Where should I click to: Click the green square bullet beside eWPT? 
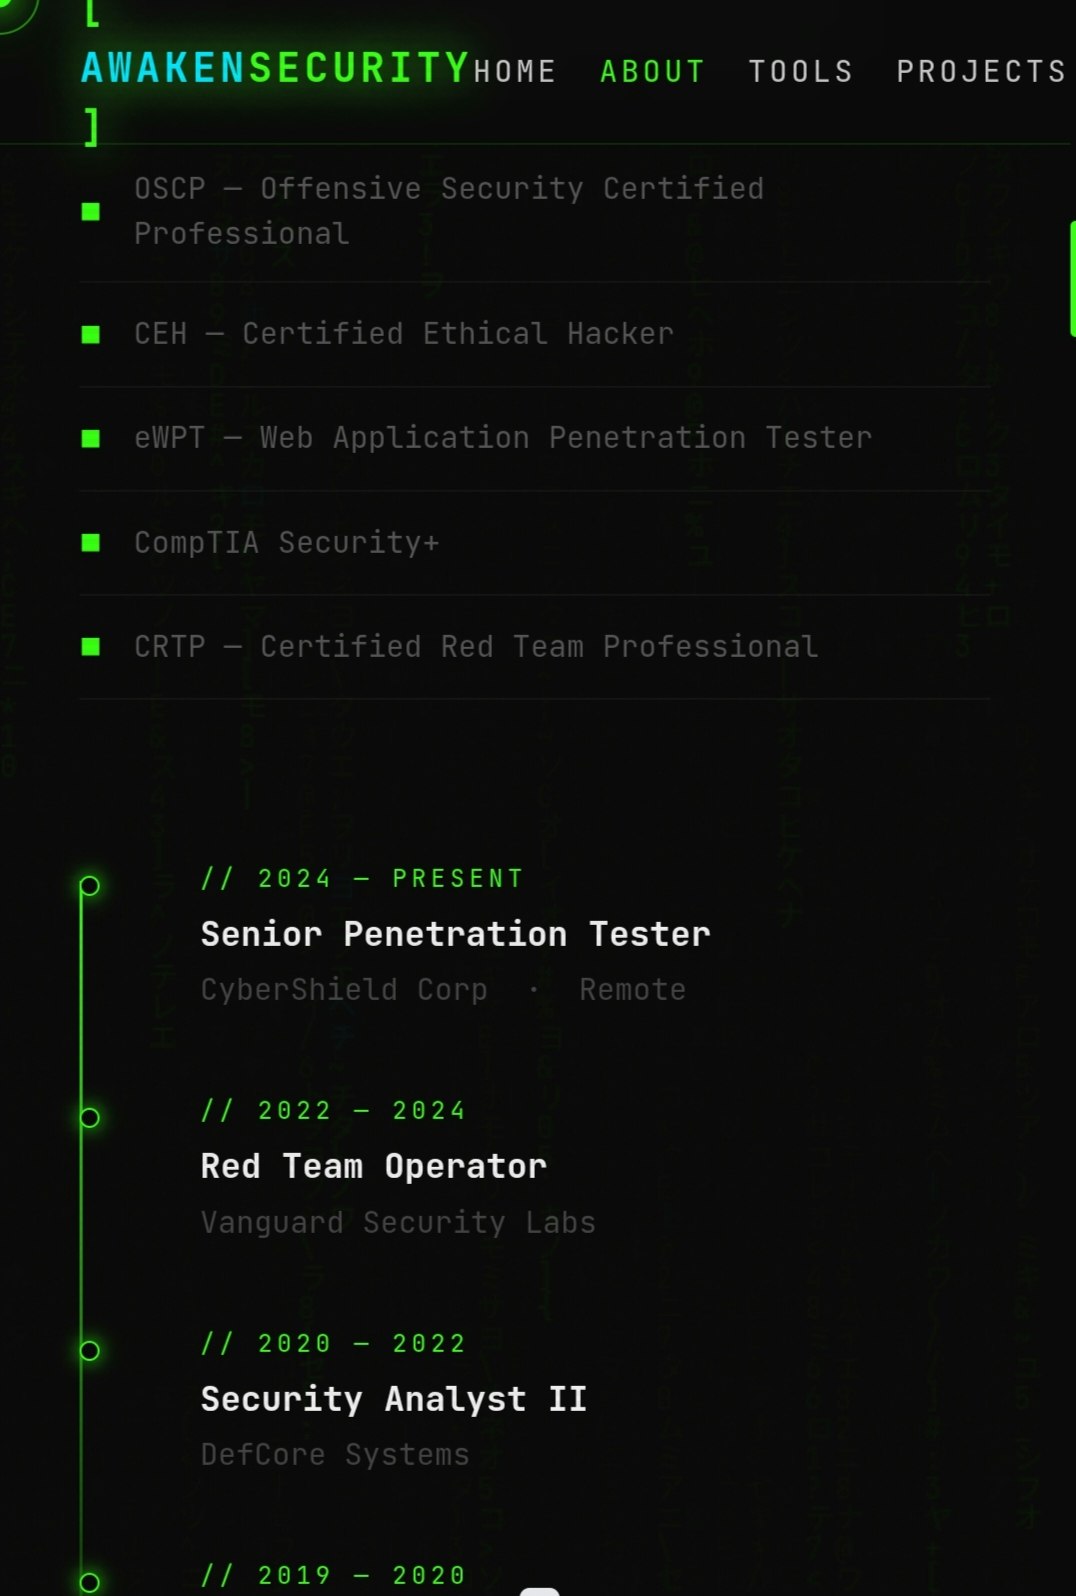pyautogui.click(x=91, y=438)
